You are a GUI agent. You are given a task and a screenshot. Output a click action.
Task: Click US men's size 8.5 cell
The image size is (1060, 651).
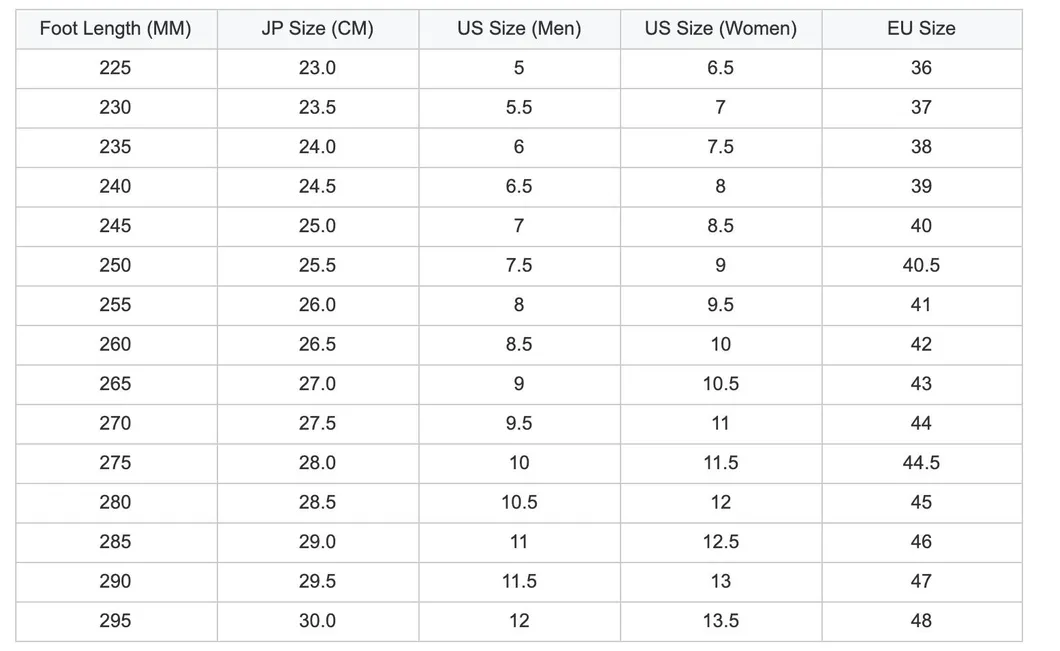pyautogui.click(x=519, y=345)
